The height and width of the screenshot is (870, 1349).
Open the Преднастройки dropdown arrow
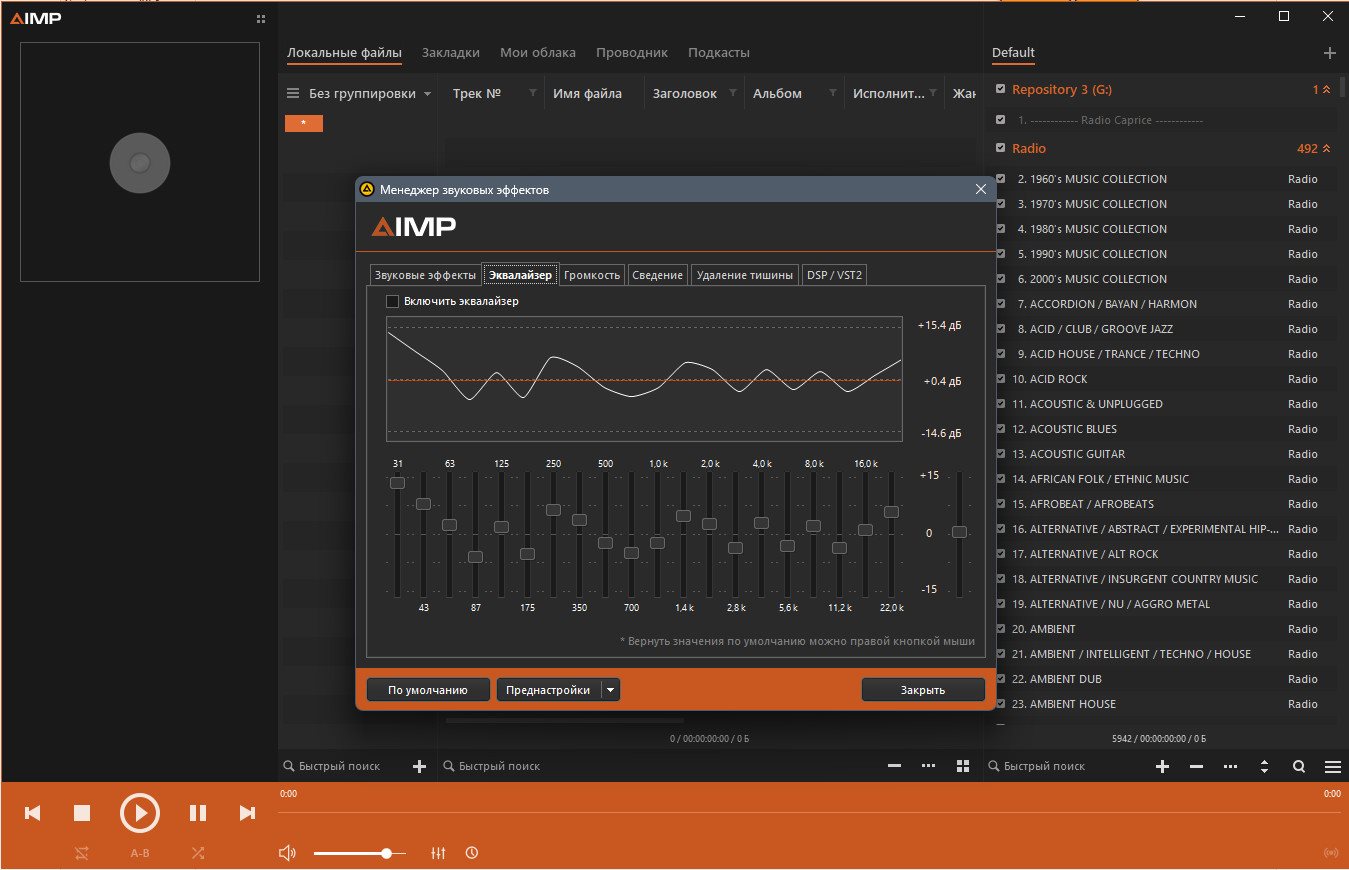[611, 690]
